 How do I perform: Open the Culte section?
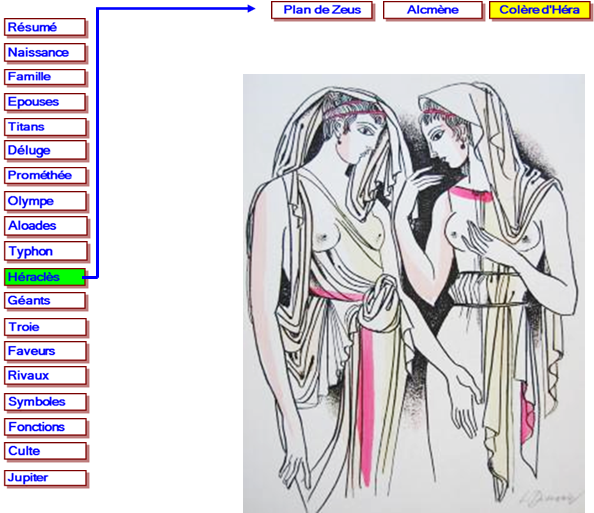45,451
